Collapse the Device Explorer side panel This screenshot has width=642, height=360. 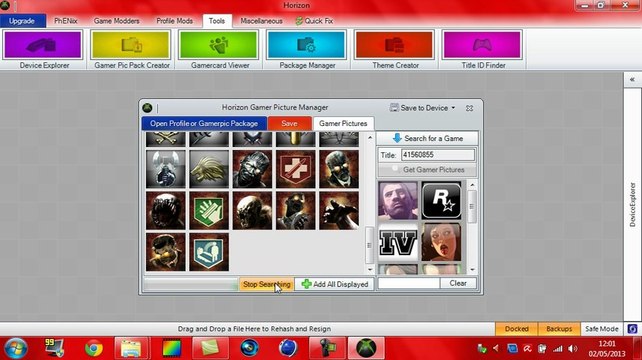[633, 79]
